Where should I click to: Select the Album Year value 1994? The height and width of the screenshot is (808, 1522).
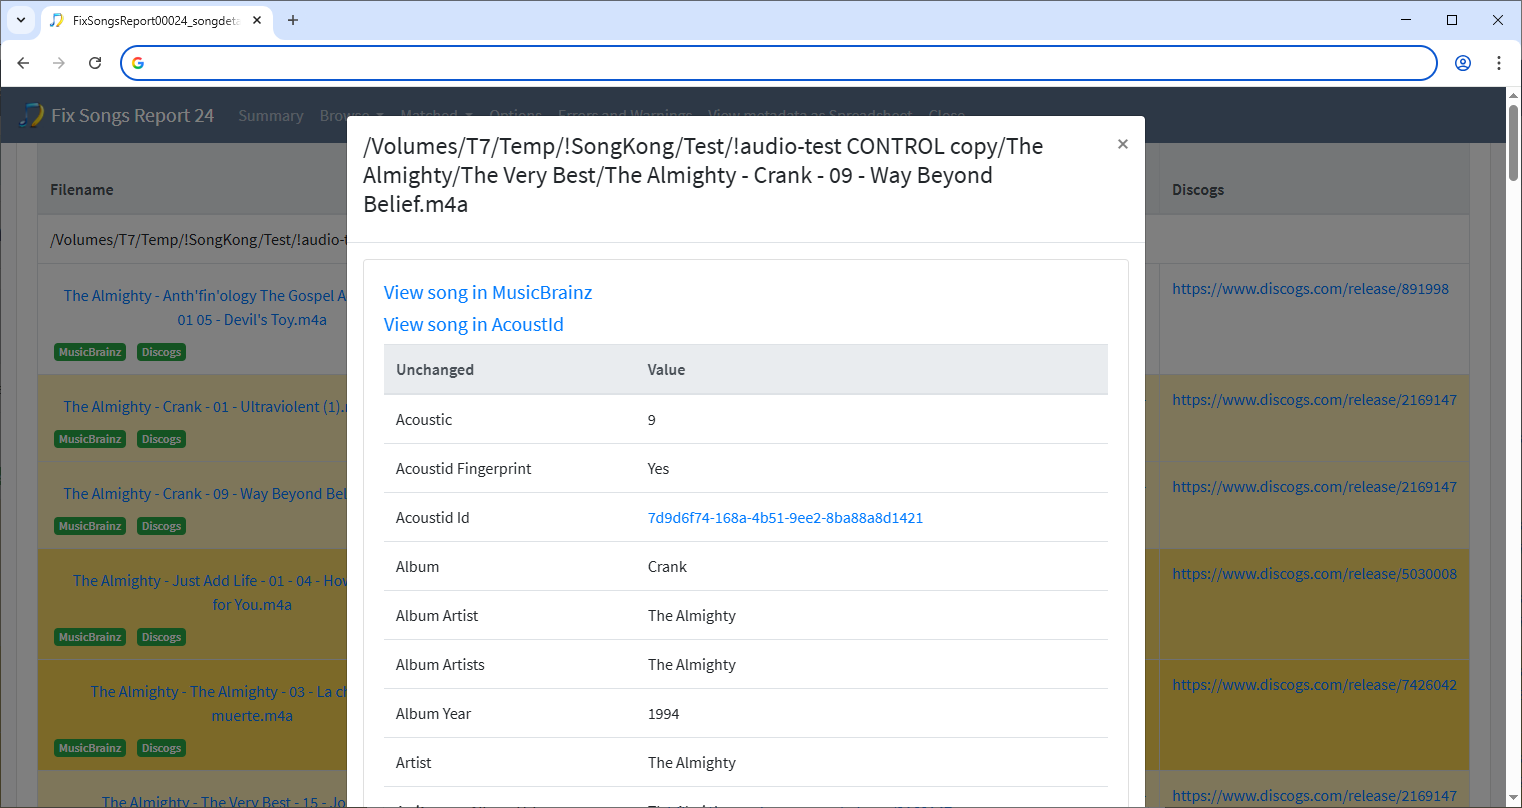coord(663,714)
